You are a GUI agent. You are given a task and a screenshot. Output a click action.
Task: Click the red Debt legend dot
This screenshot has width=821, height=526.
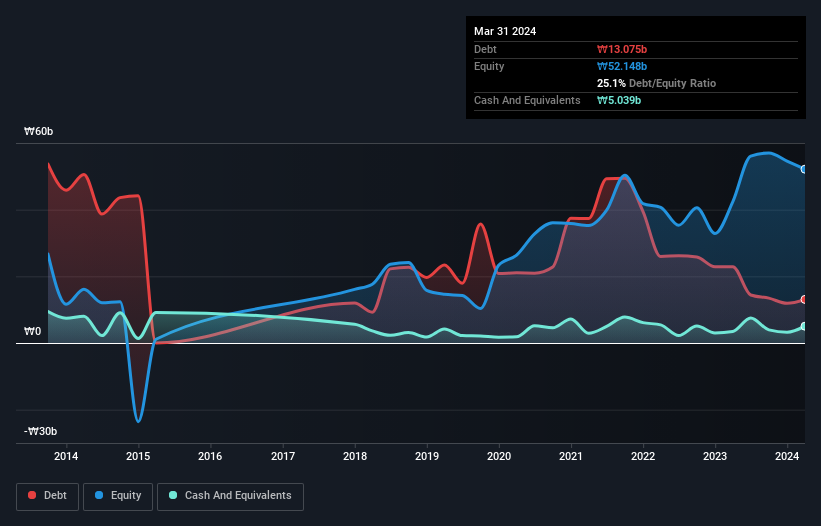(32, 495)
